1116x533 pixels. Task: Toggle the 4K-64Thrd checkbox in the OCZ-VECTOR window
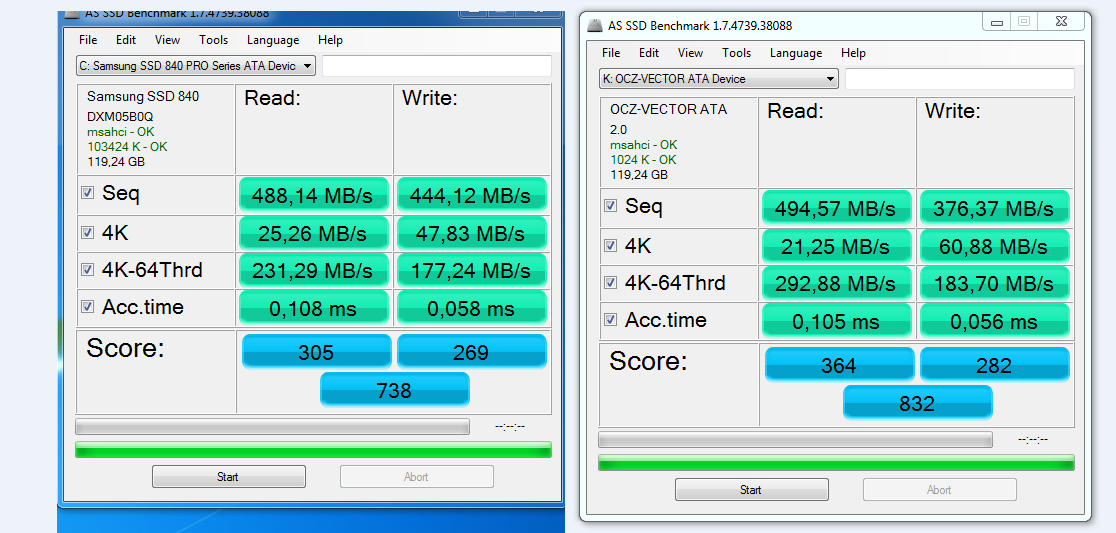tap(611, 283)
